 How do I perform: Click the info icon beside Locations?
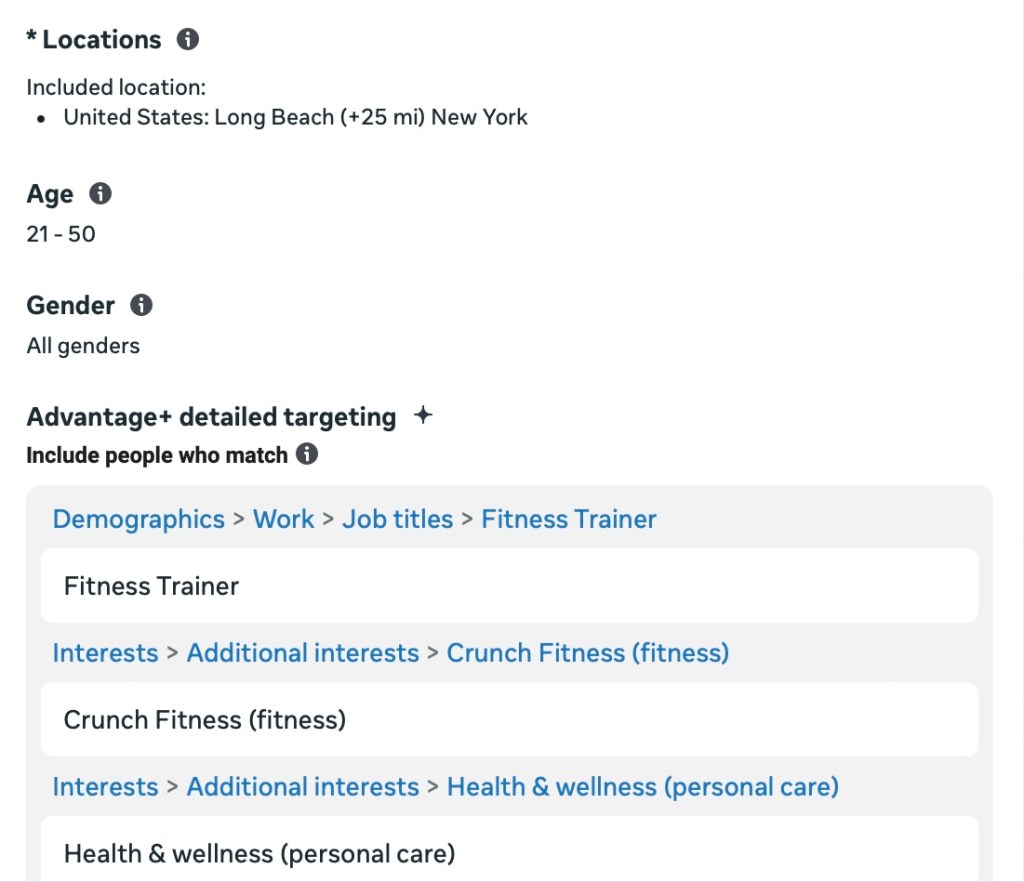[x=187, y=40]
